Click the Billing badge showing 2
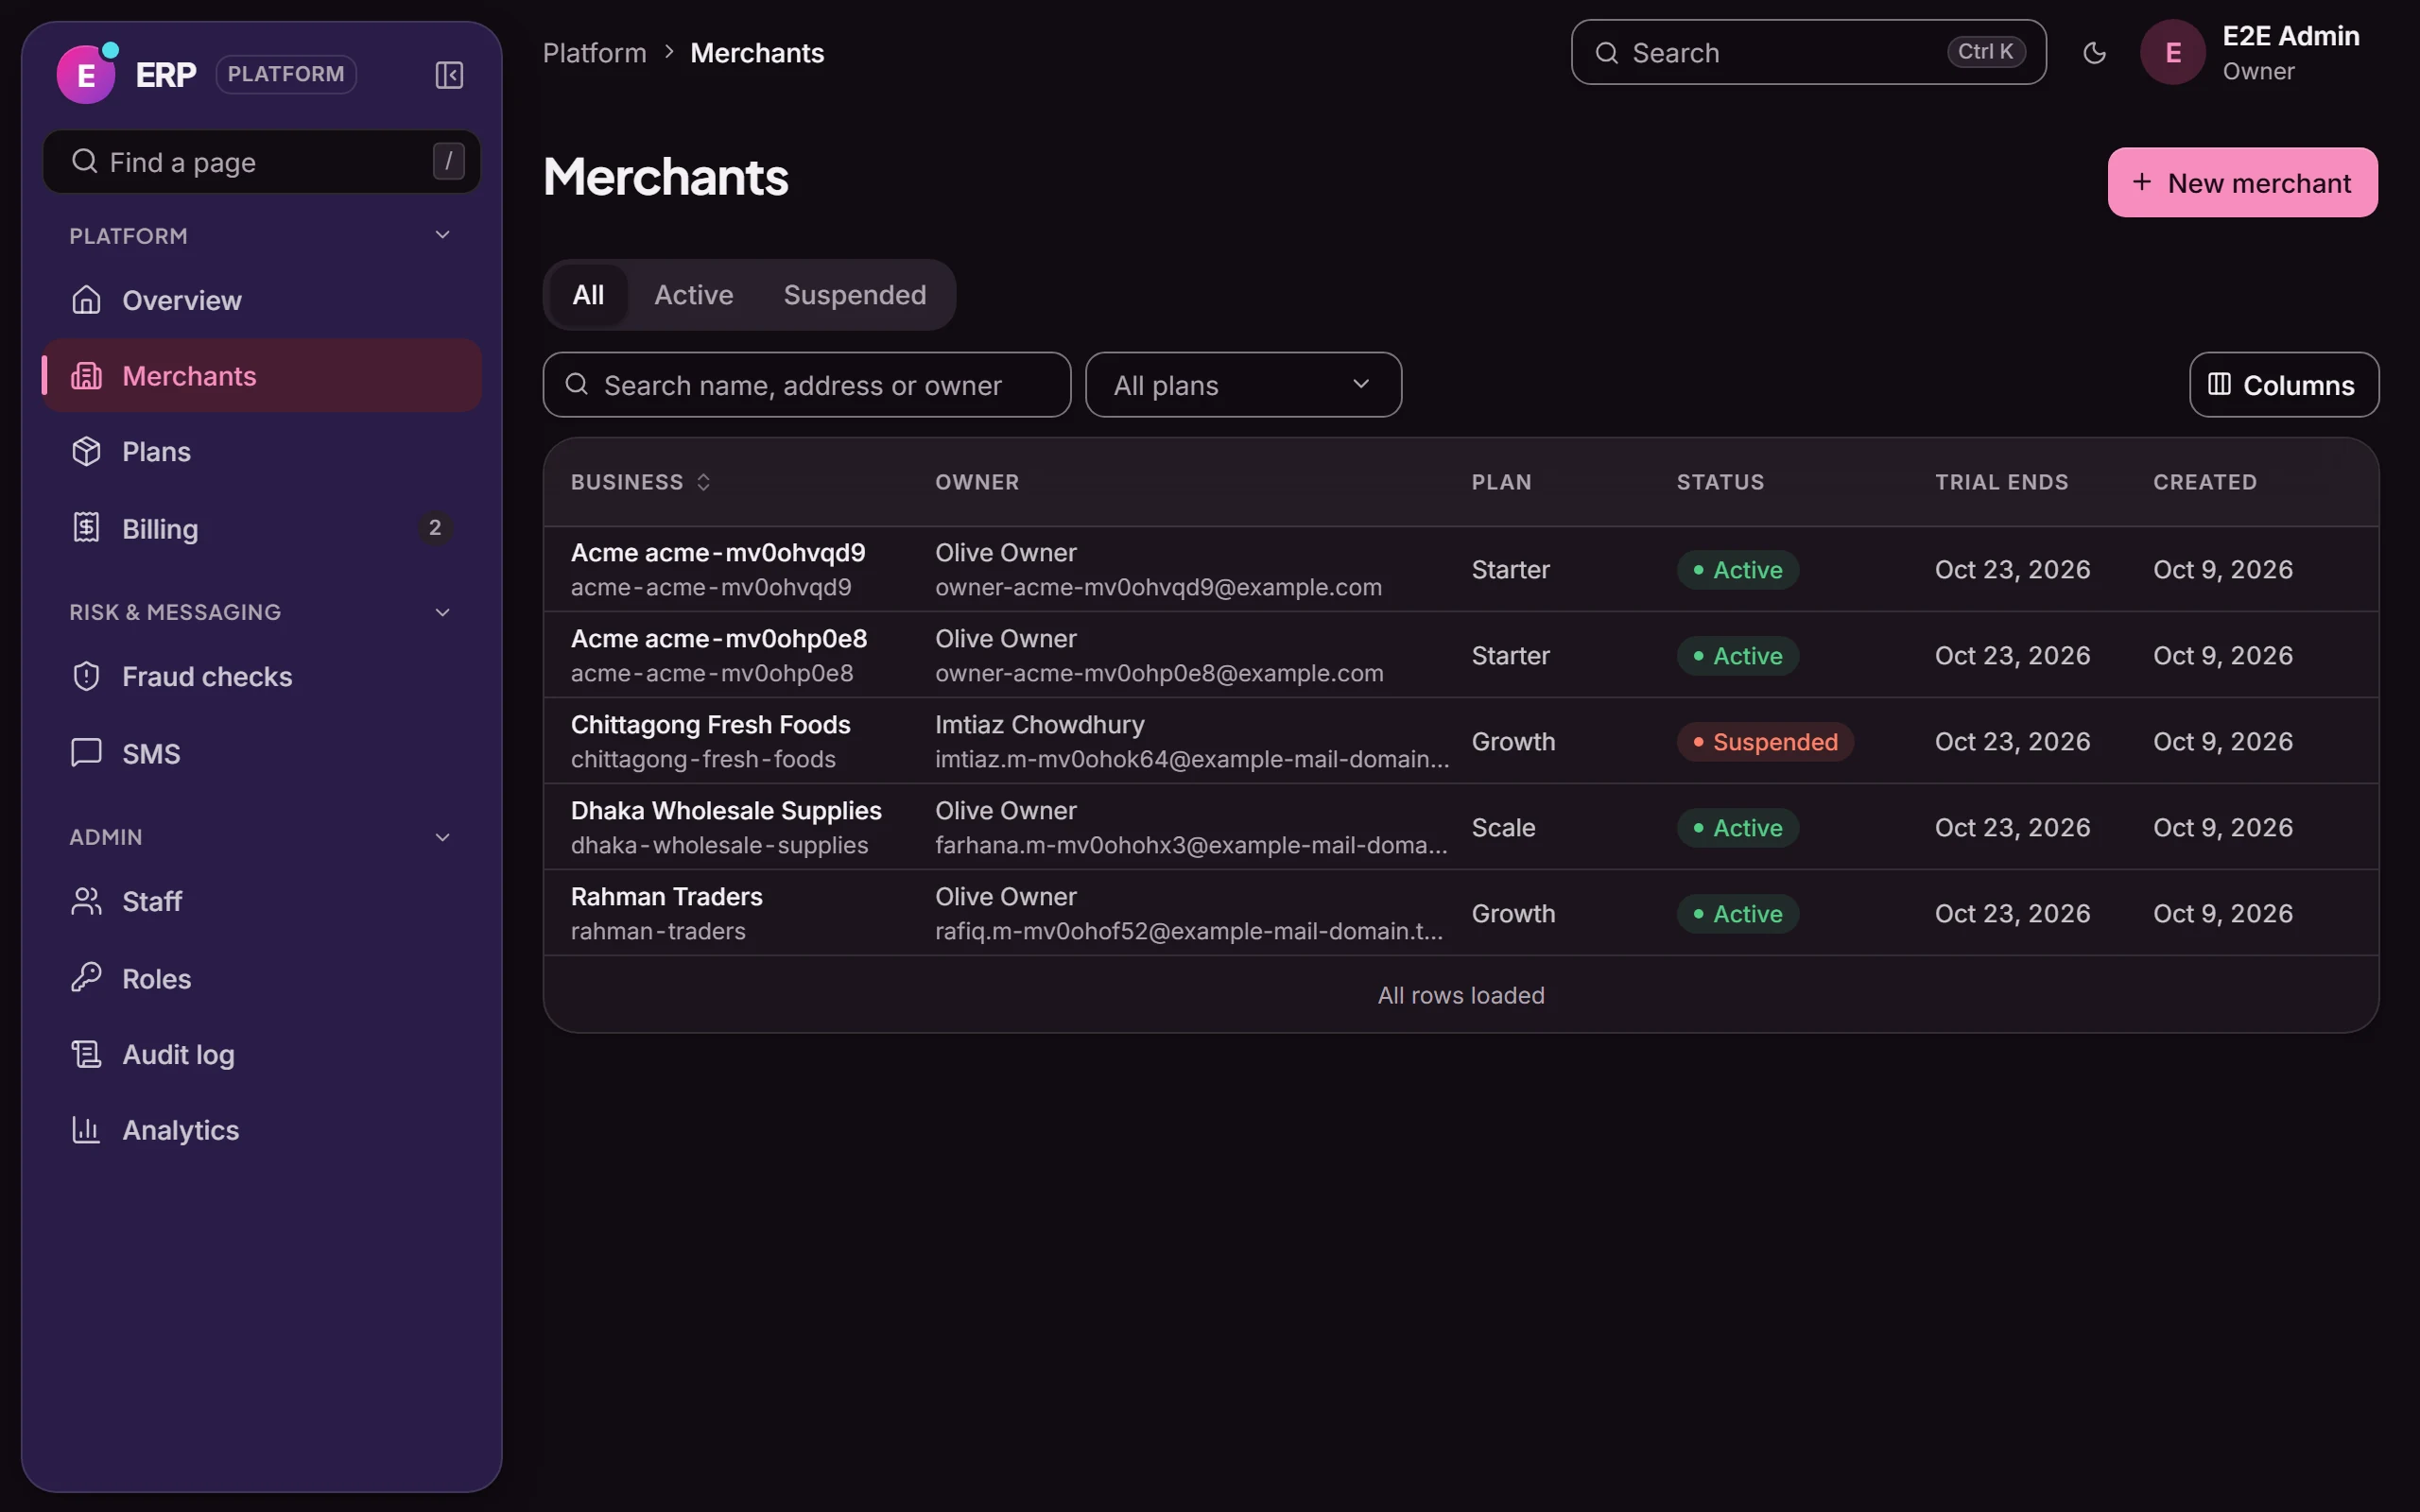Viewport: 2420px width, 1512px height. pyautogui.click(x=435, y=528)
